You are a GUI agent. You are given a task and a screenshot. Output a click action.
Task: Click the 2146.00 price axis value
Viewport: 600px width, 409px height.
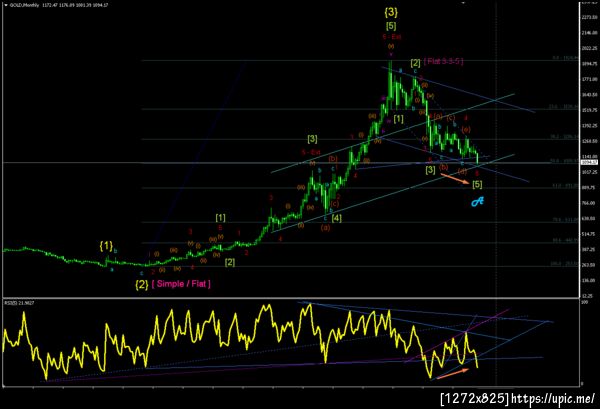point(589,33)
